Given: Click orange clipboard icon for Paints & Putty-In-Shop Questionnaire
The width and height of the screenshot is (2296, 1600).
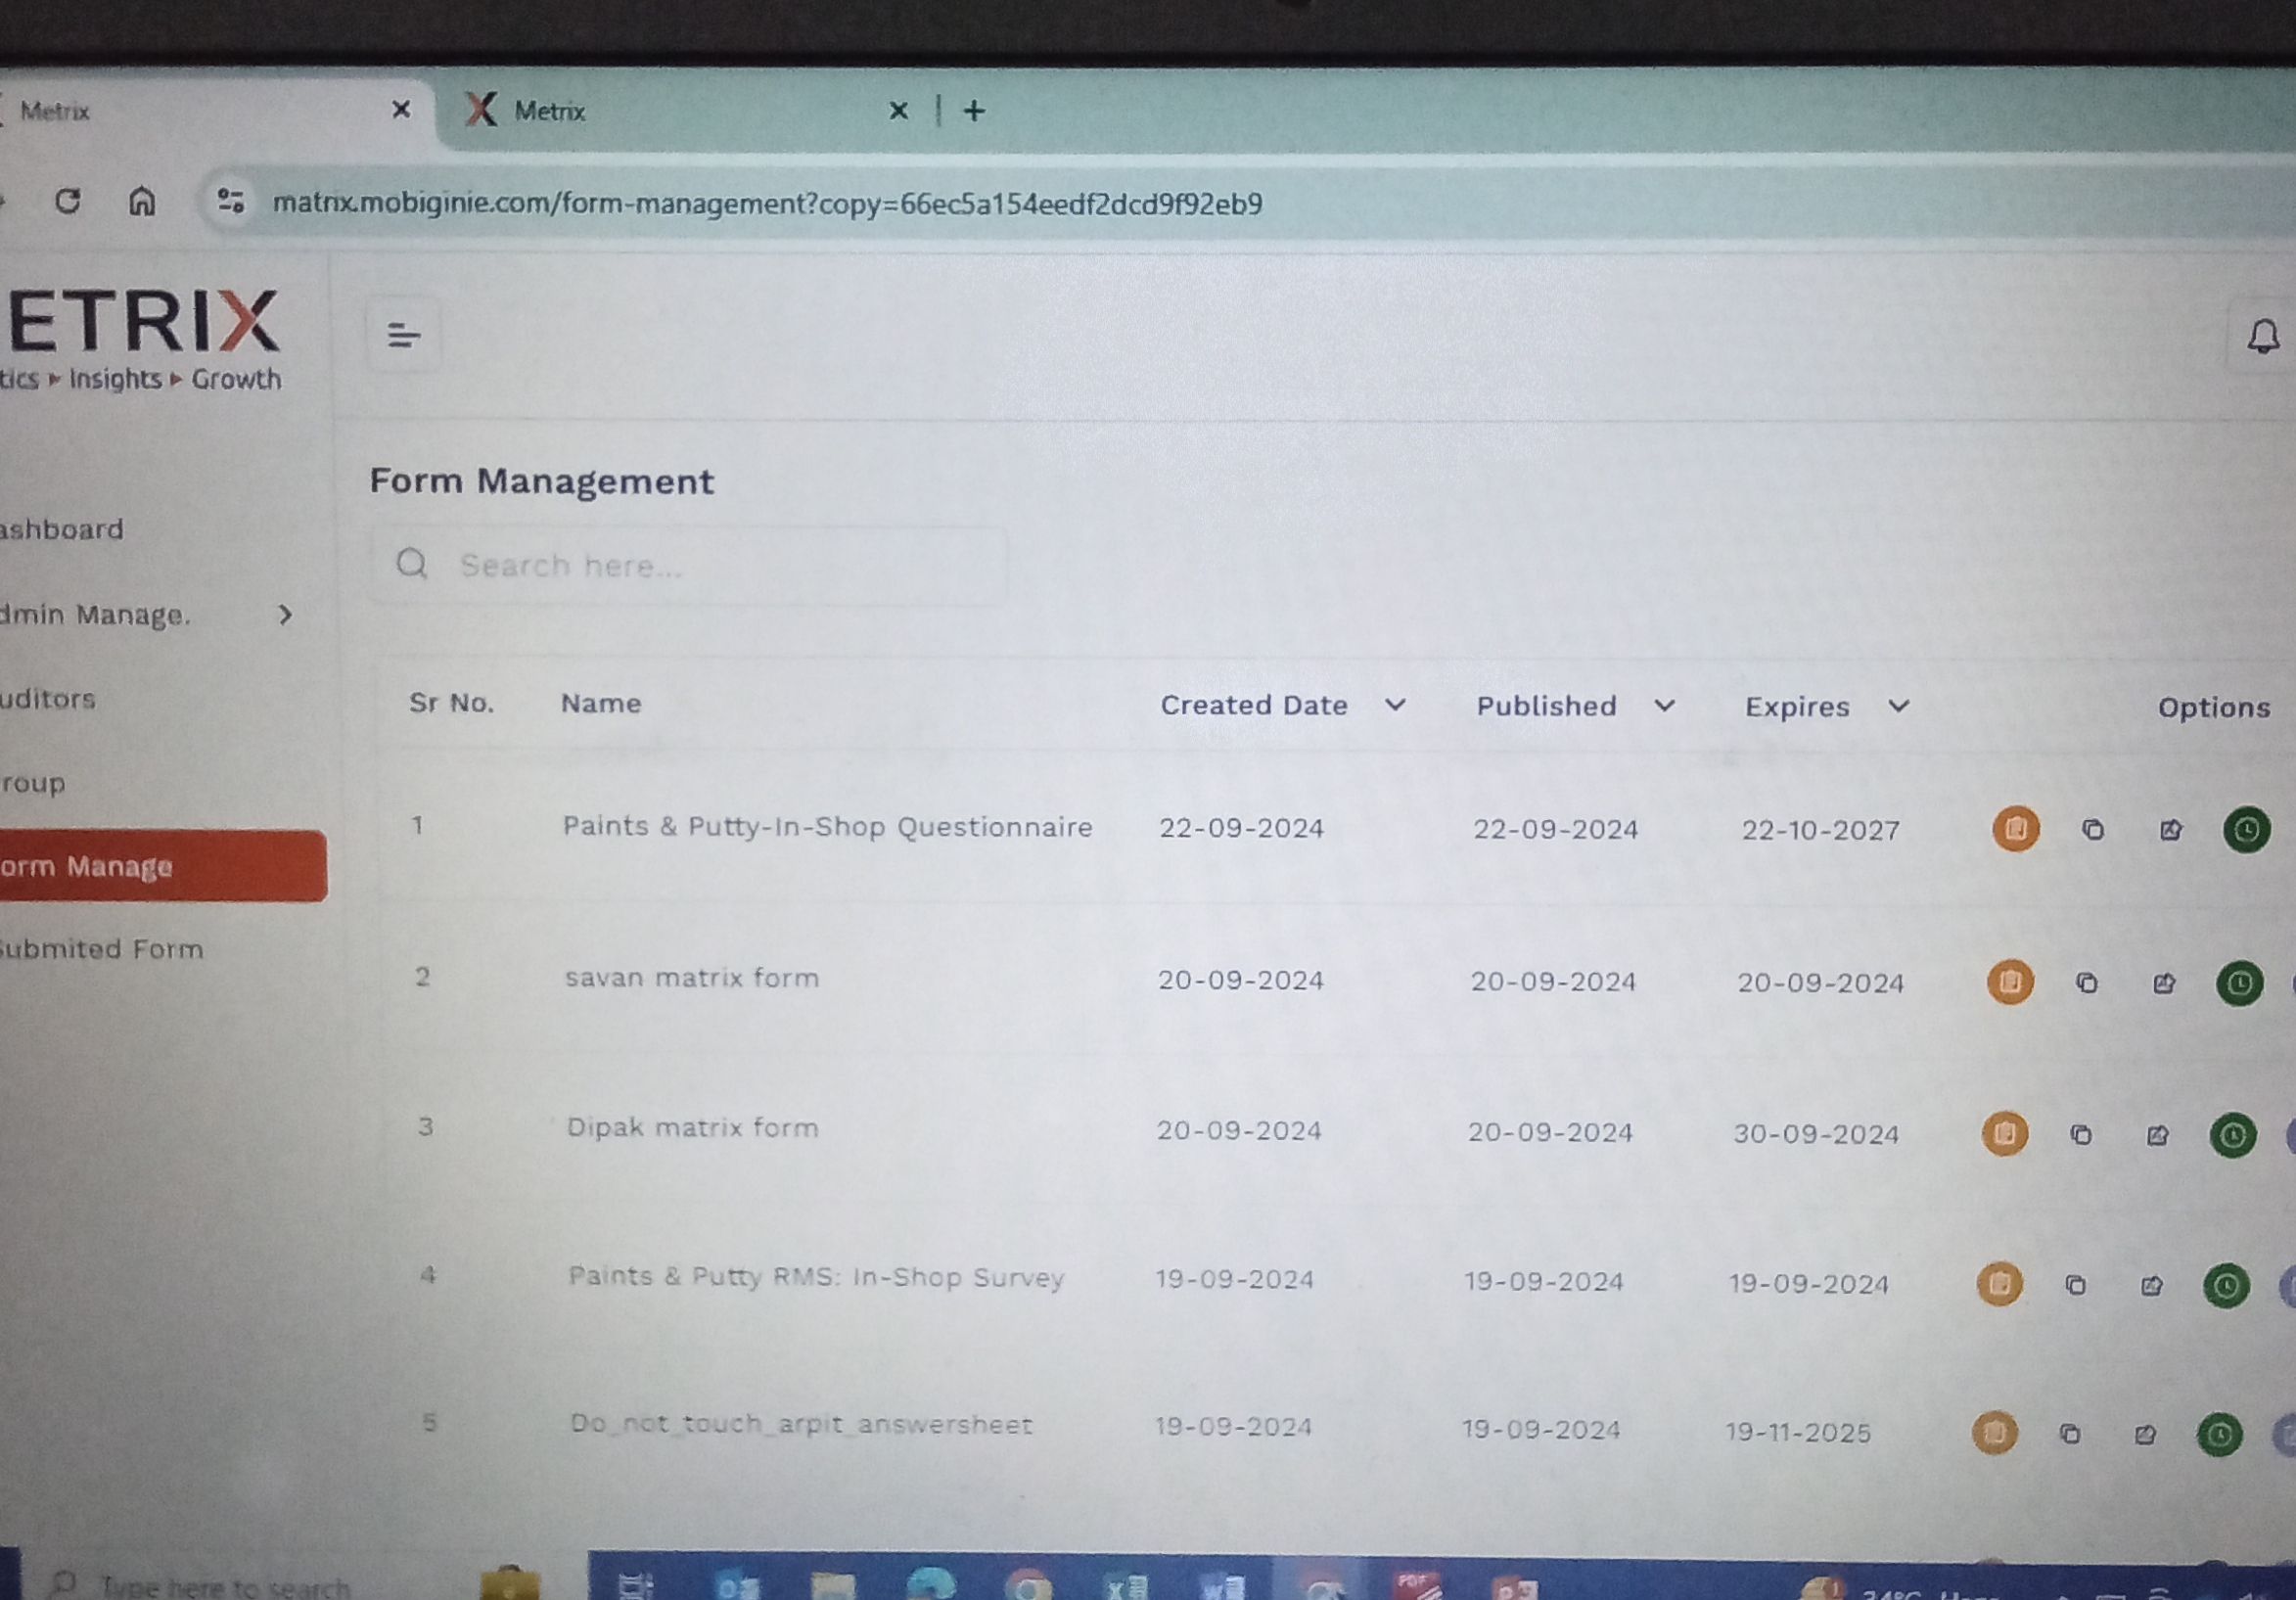Looking at the screenshot, I should 2015,829.
